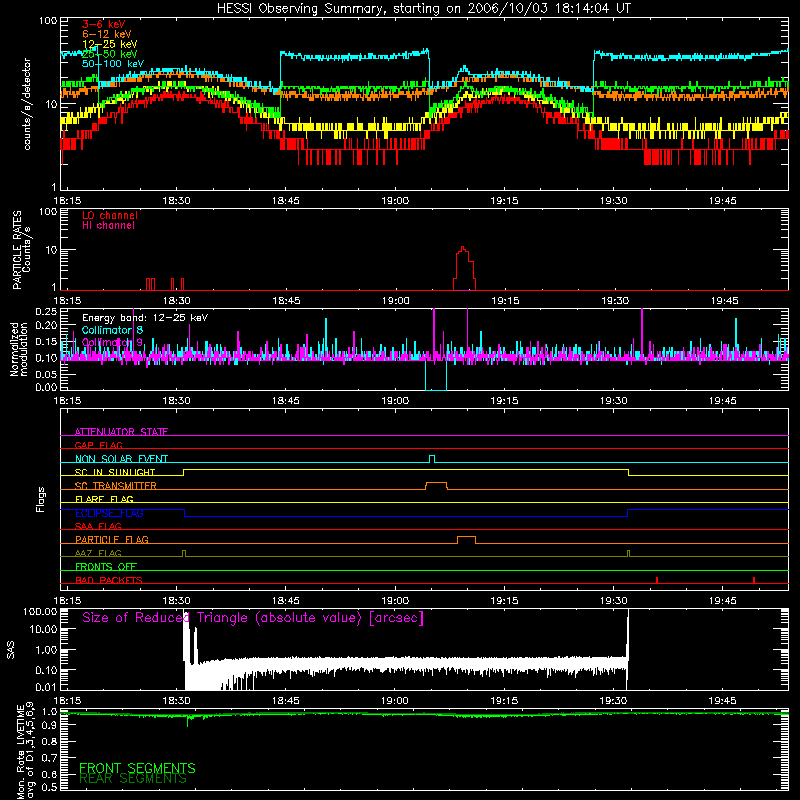Click the PARTICLE FLAG label
800x800 pixels.
point(112,539)
